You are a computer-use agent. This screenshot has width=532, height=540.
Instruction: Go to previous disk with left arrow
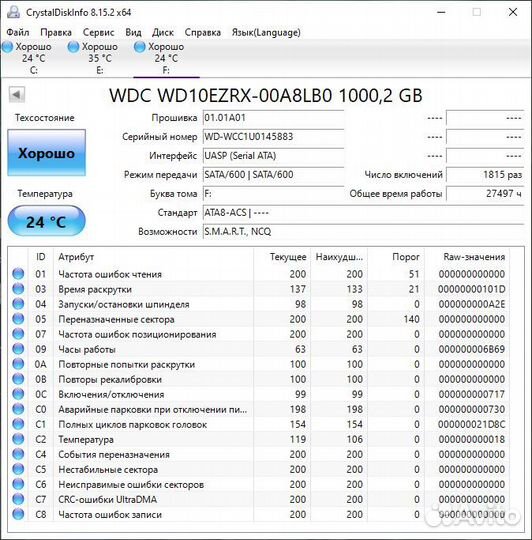[17, 94]
